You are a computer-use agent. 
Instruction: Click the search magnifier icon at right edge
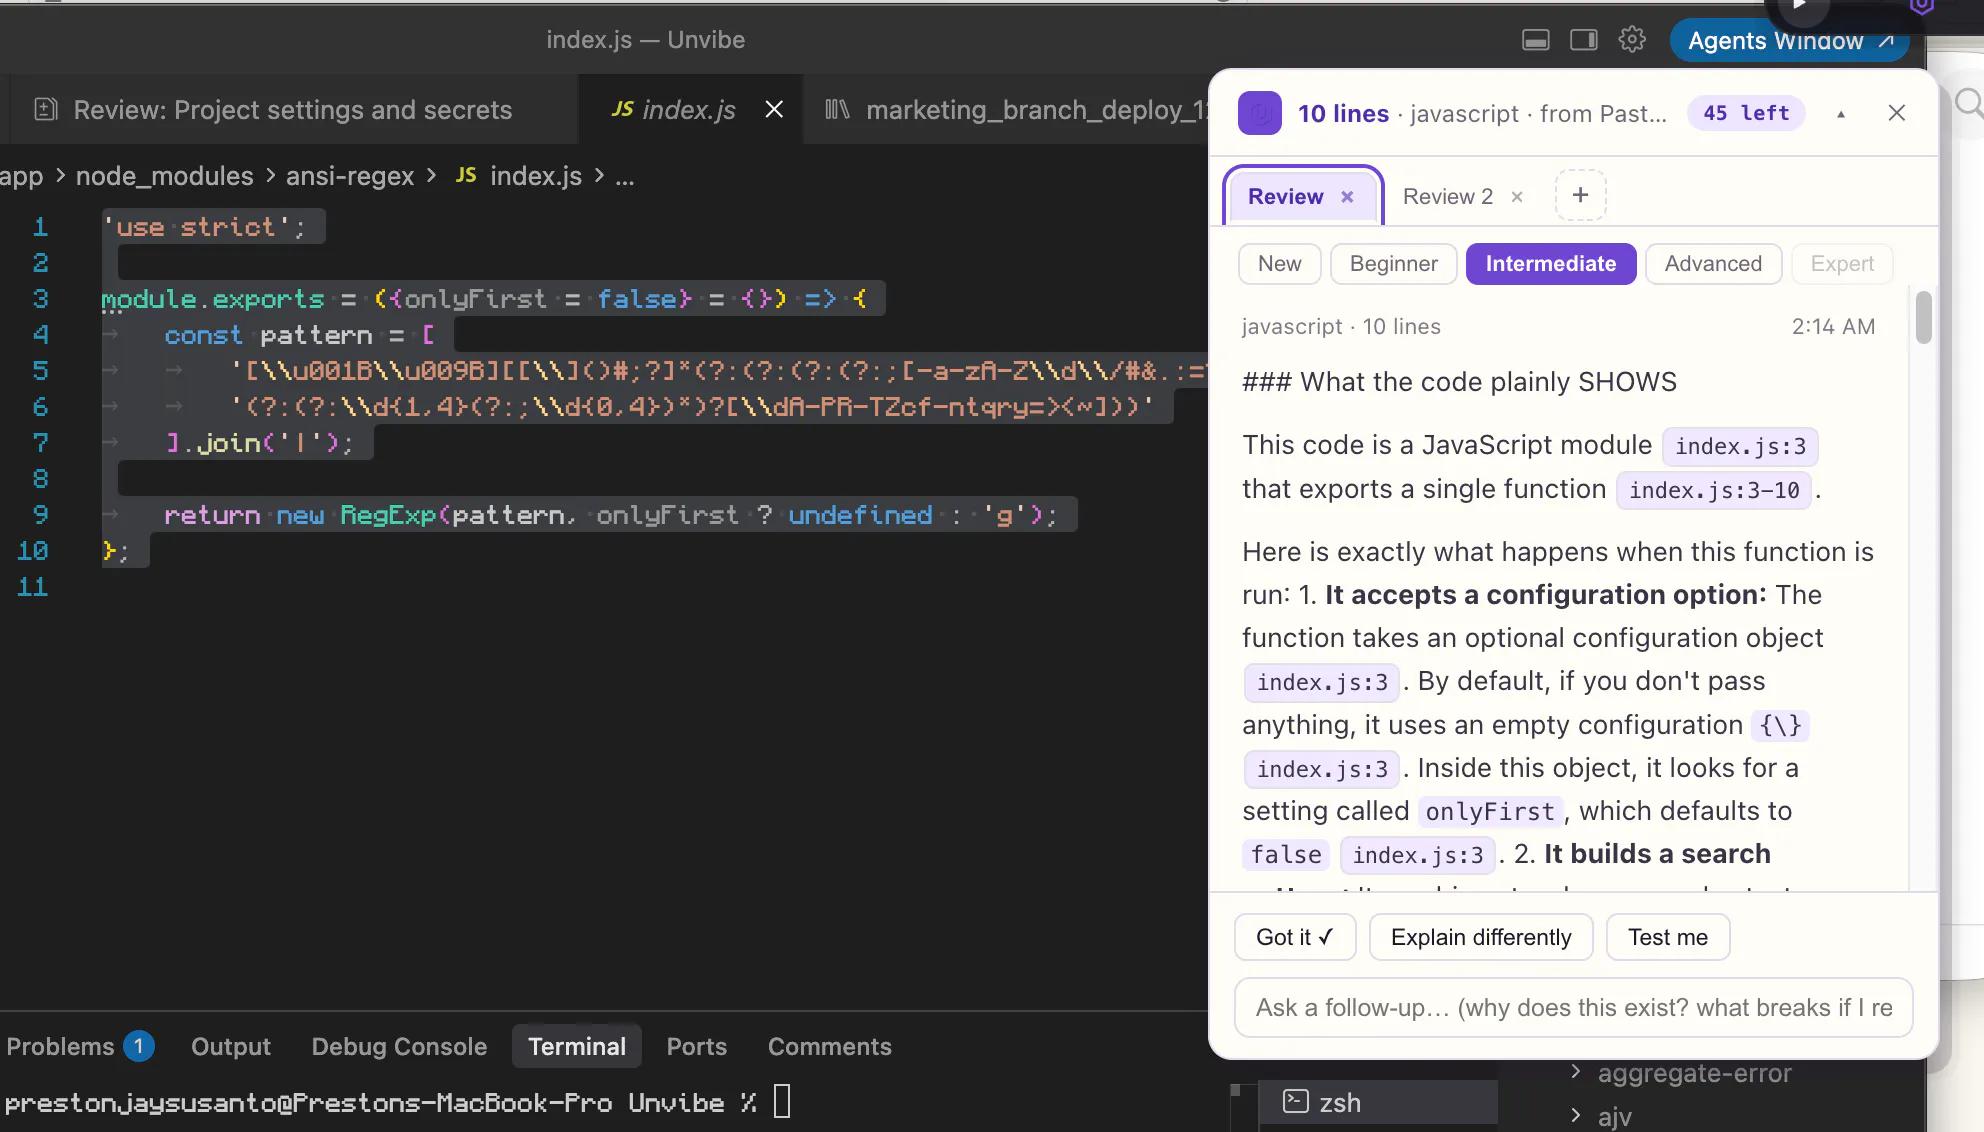click(1968, 102)
